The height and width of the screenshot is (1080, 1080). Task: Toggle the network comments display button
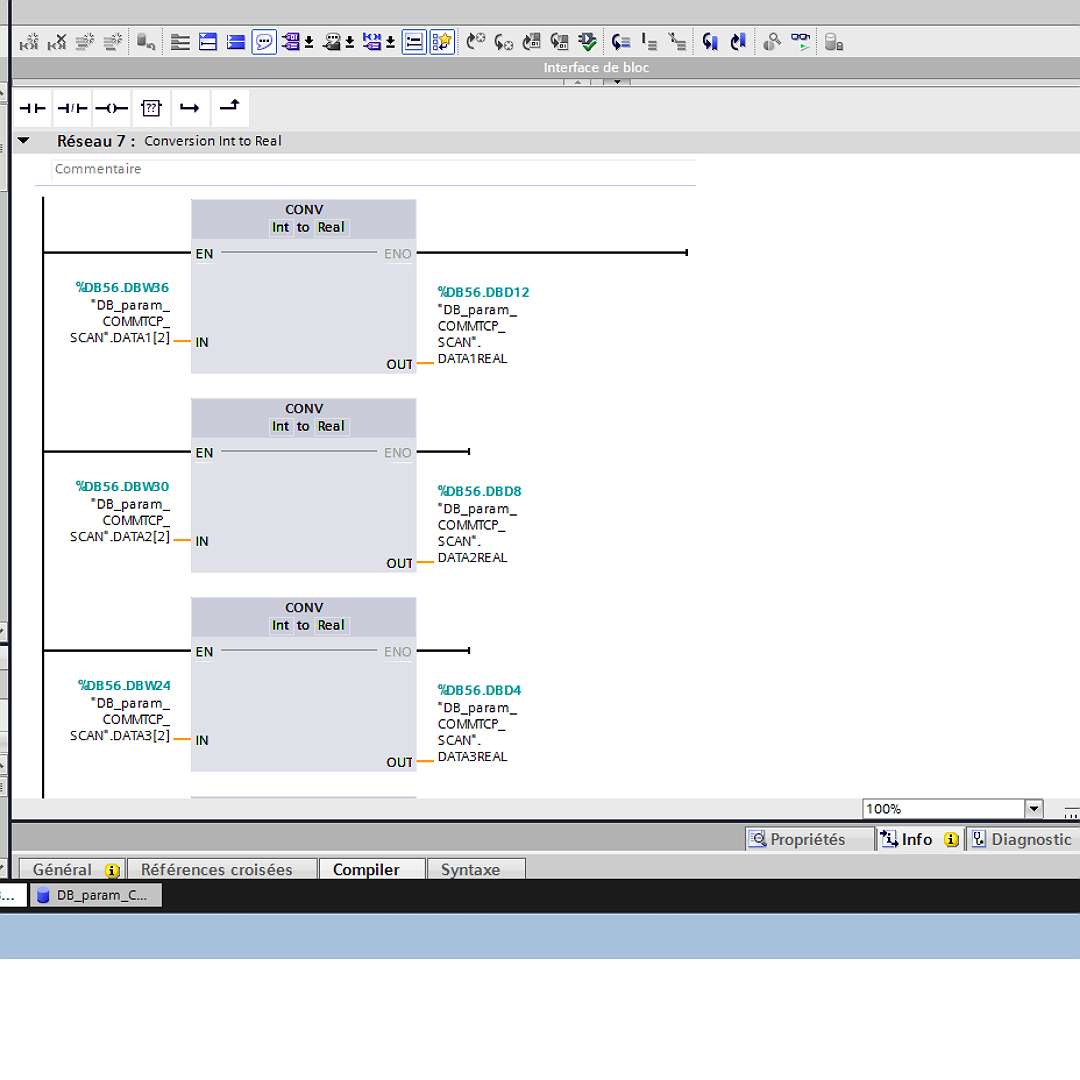pos(264,42)
